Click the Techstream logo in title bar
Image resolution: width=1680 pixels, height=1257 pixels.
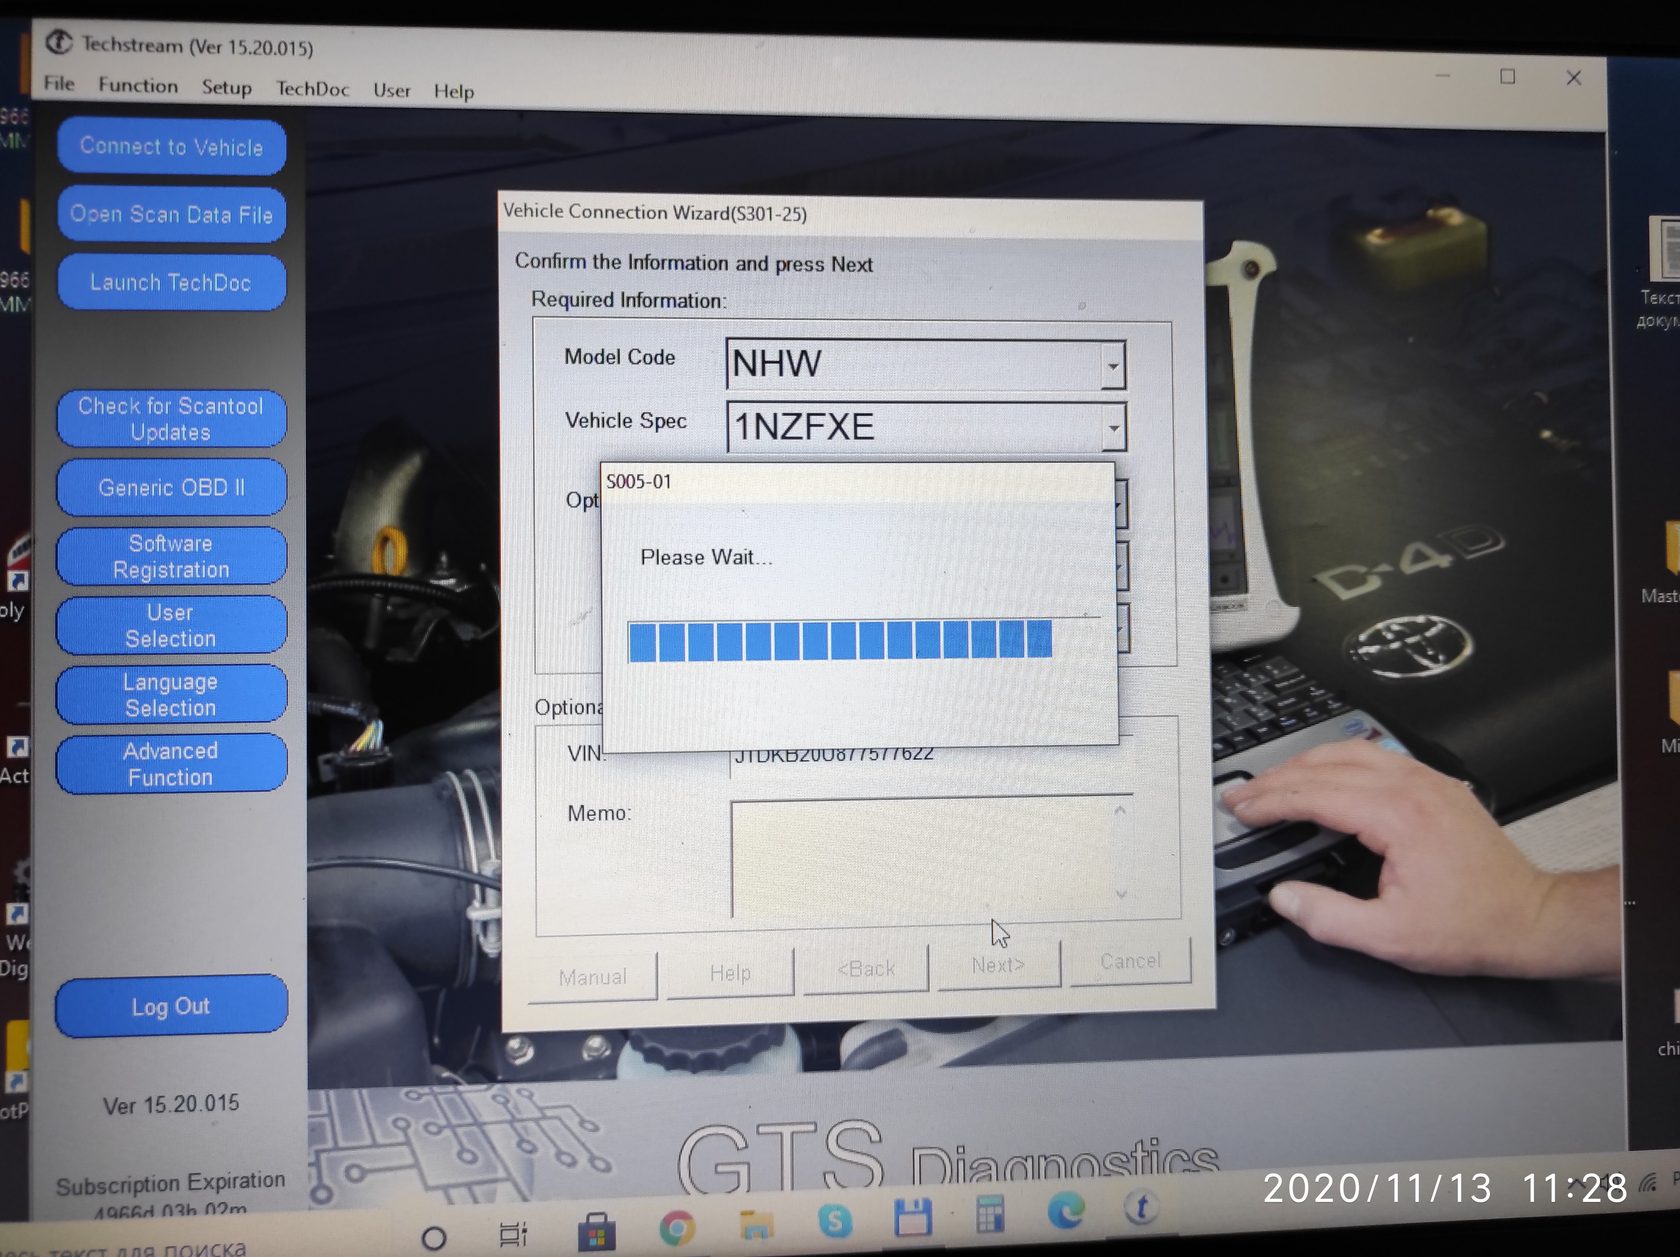[x=59, y=42]
